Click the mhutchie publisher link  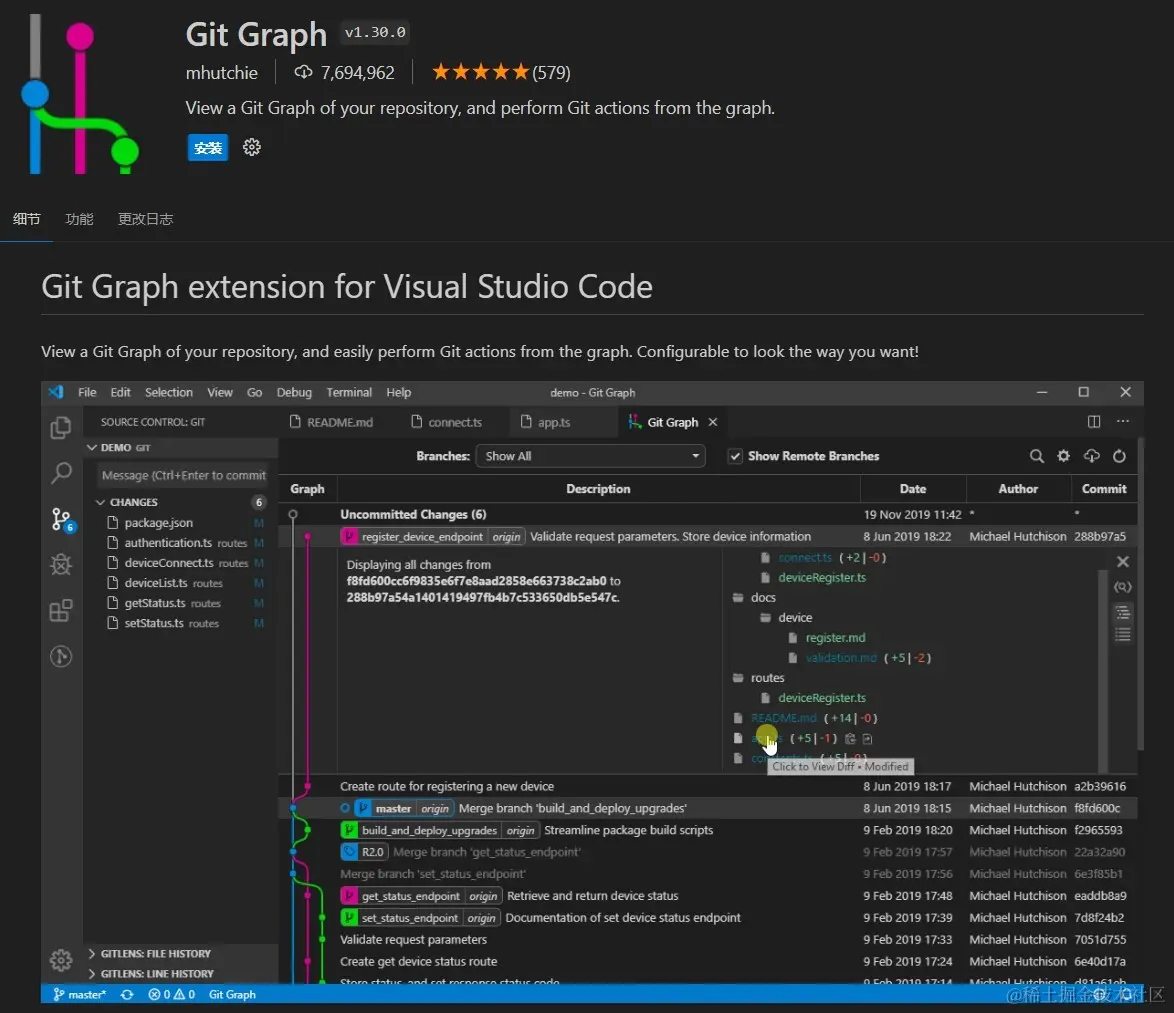(x=222, y=73)
